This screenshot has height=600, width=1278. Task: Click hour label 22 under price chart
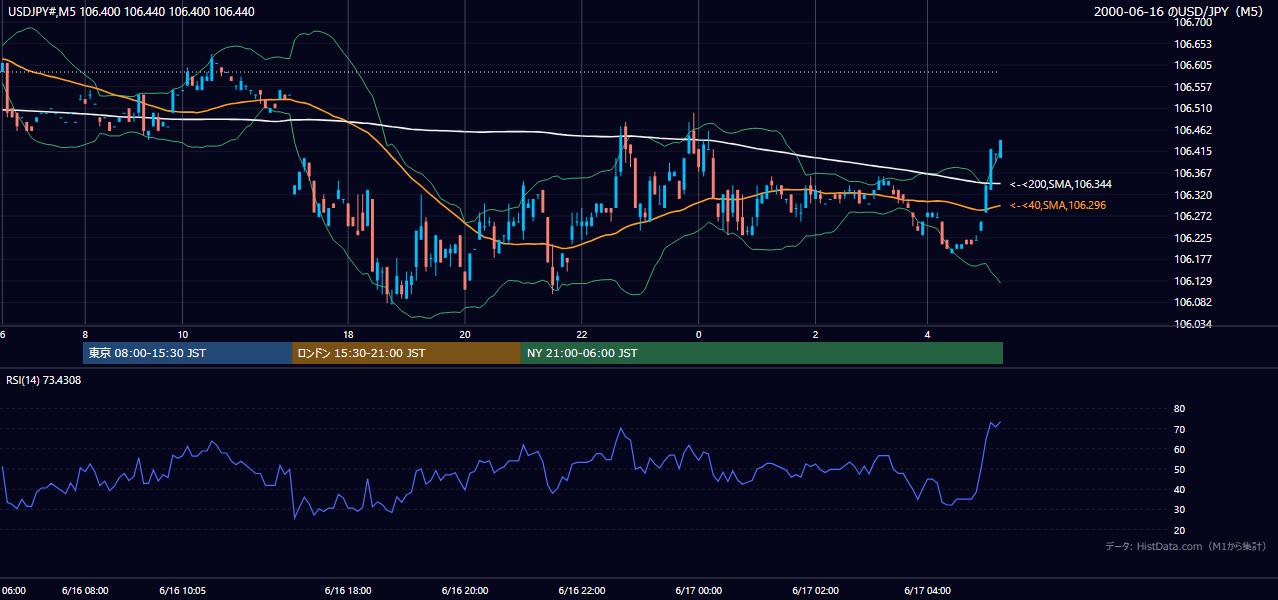(x=581, y=334)
